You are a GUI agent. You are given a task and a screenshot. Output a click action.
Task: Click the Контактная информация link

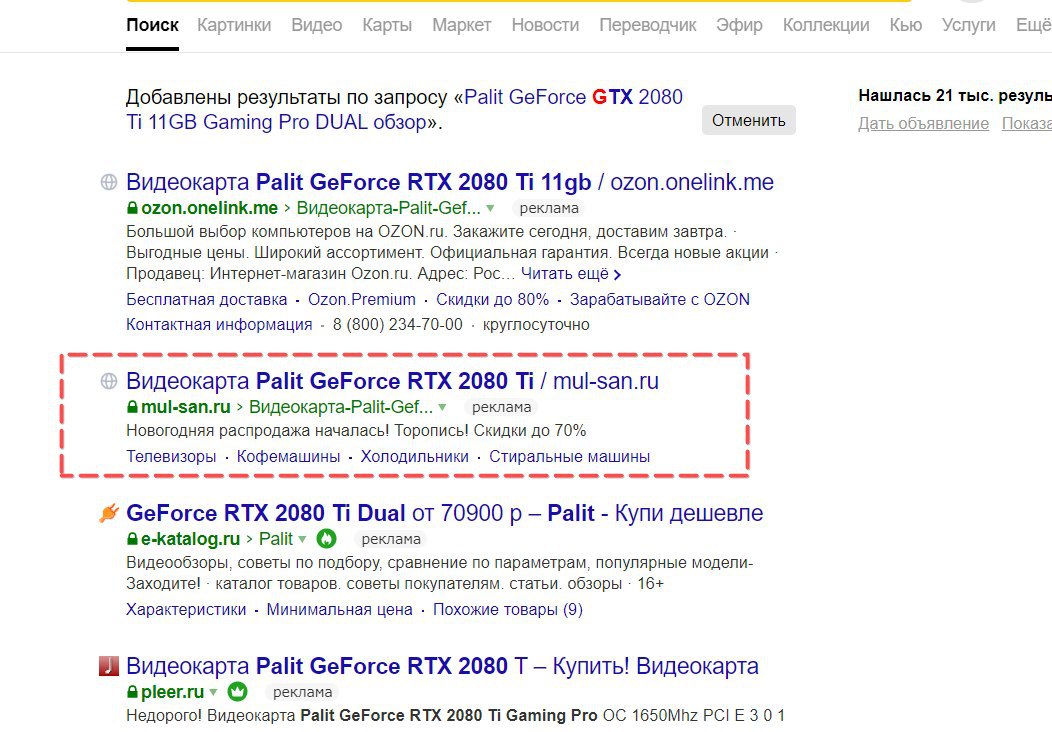coord(219,325)
